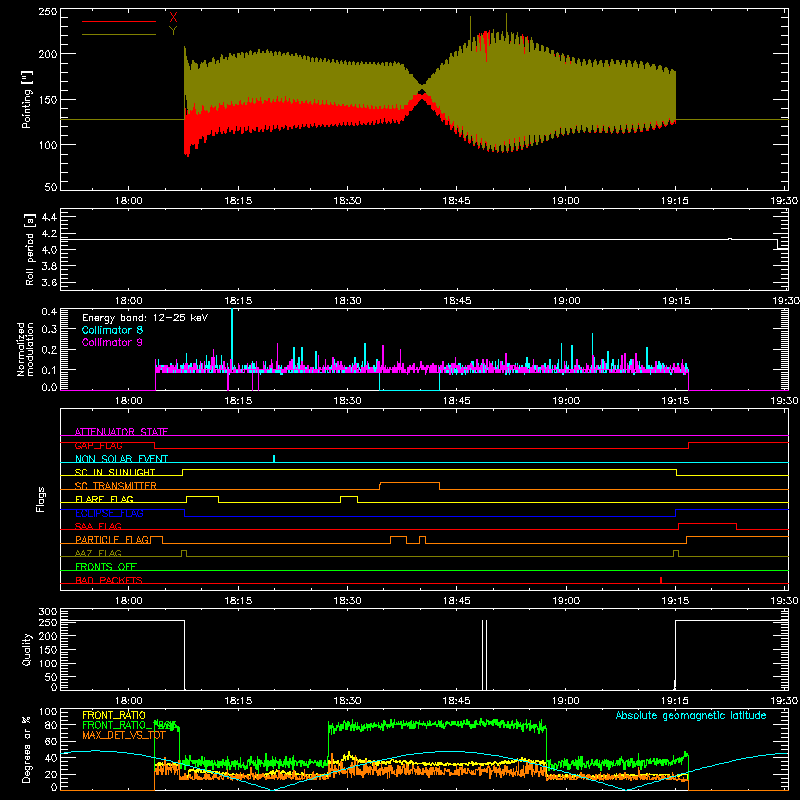Select the red 'X' legend label

point(173,18)
